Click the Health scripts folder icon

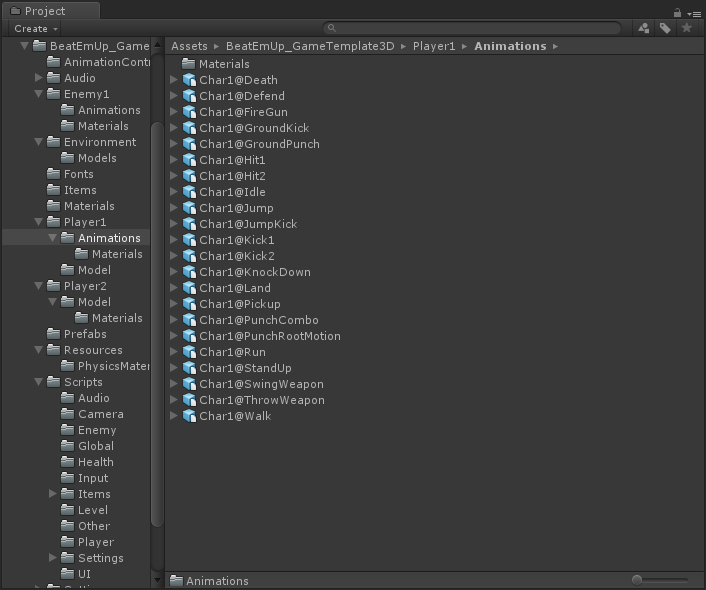(68, 462)
